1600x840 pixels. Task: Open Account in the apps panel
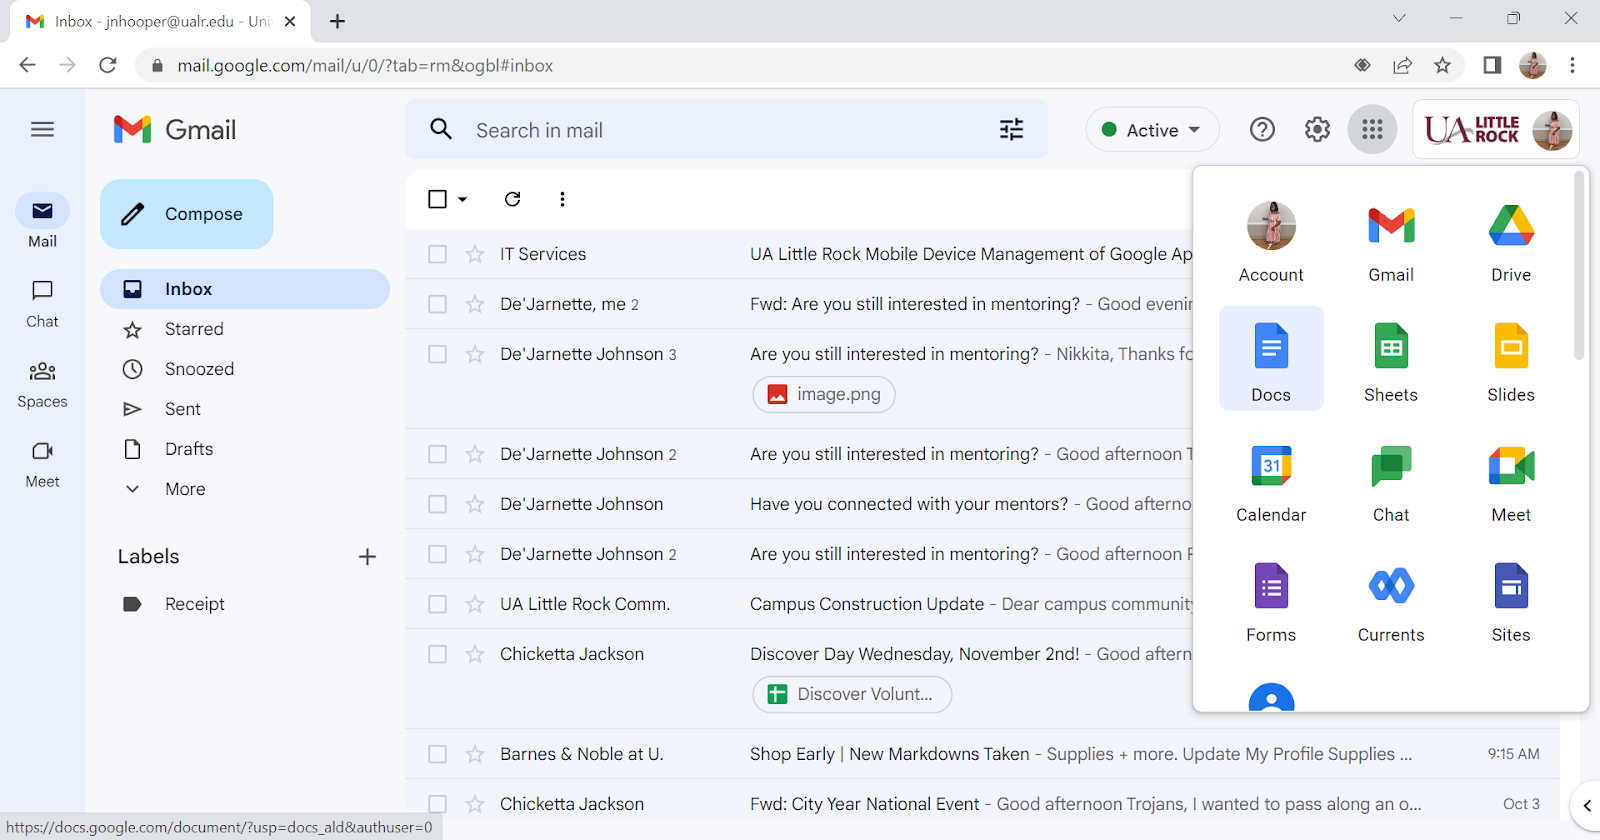(x=1271, y=239)
